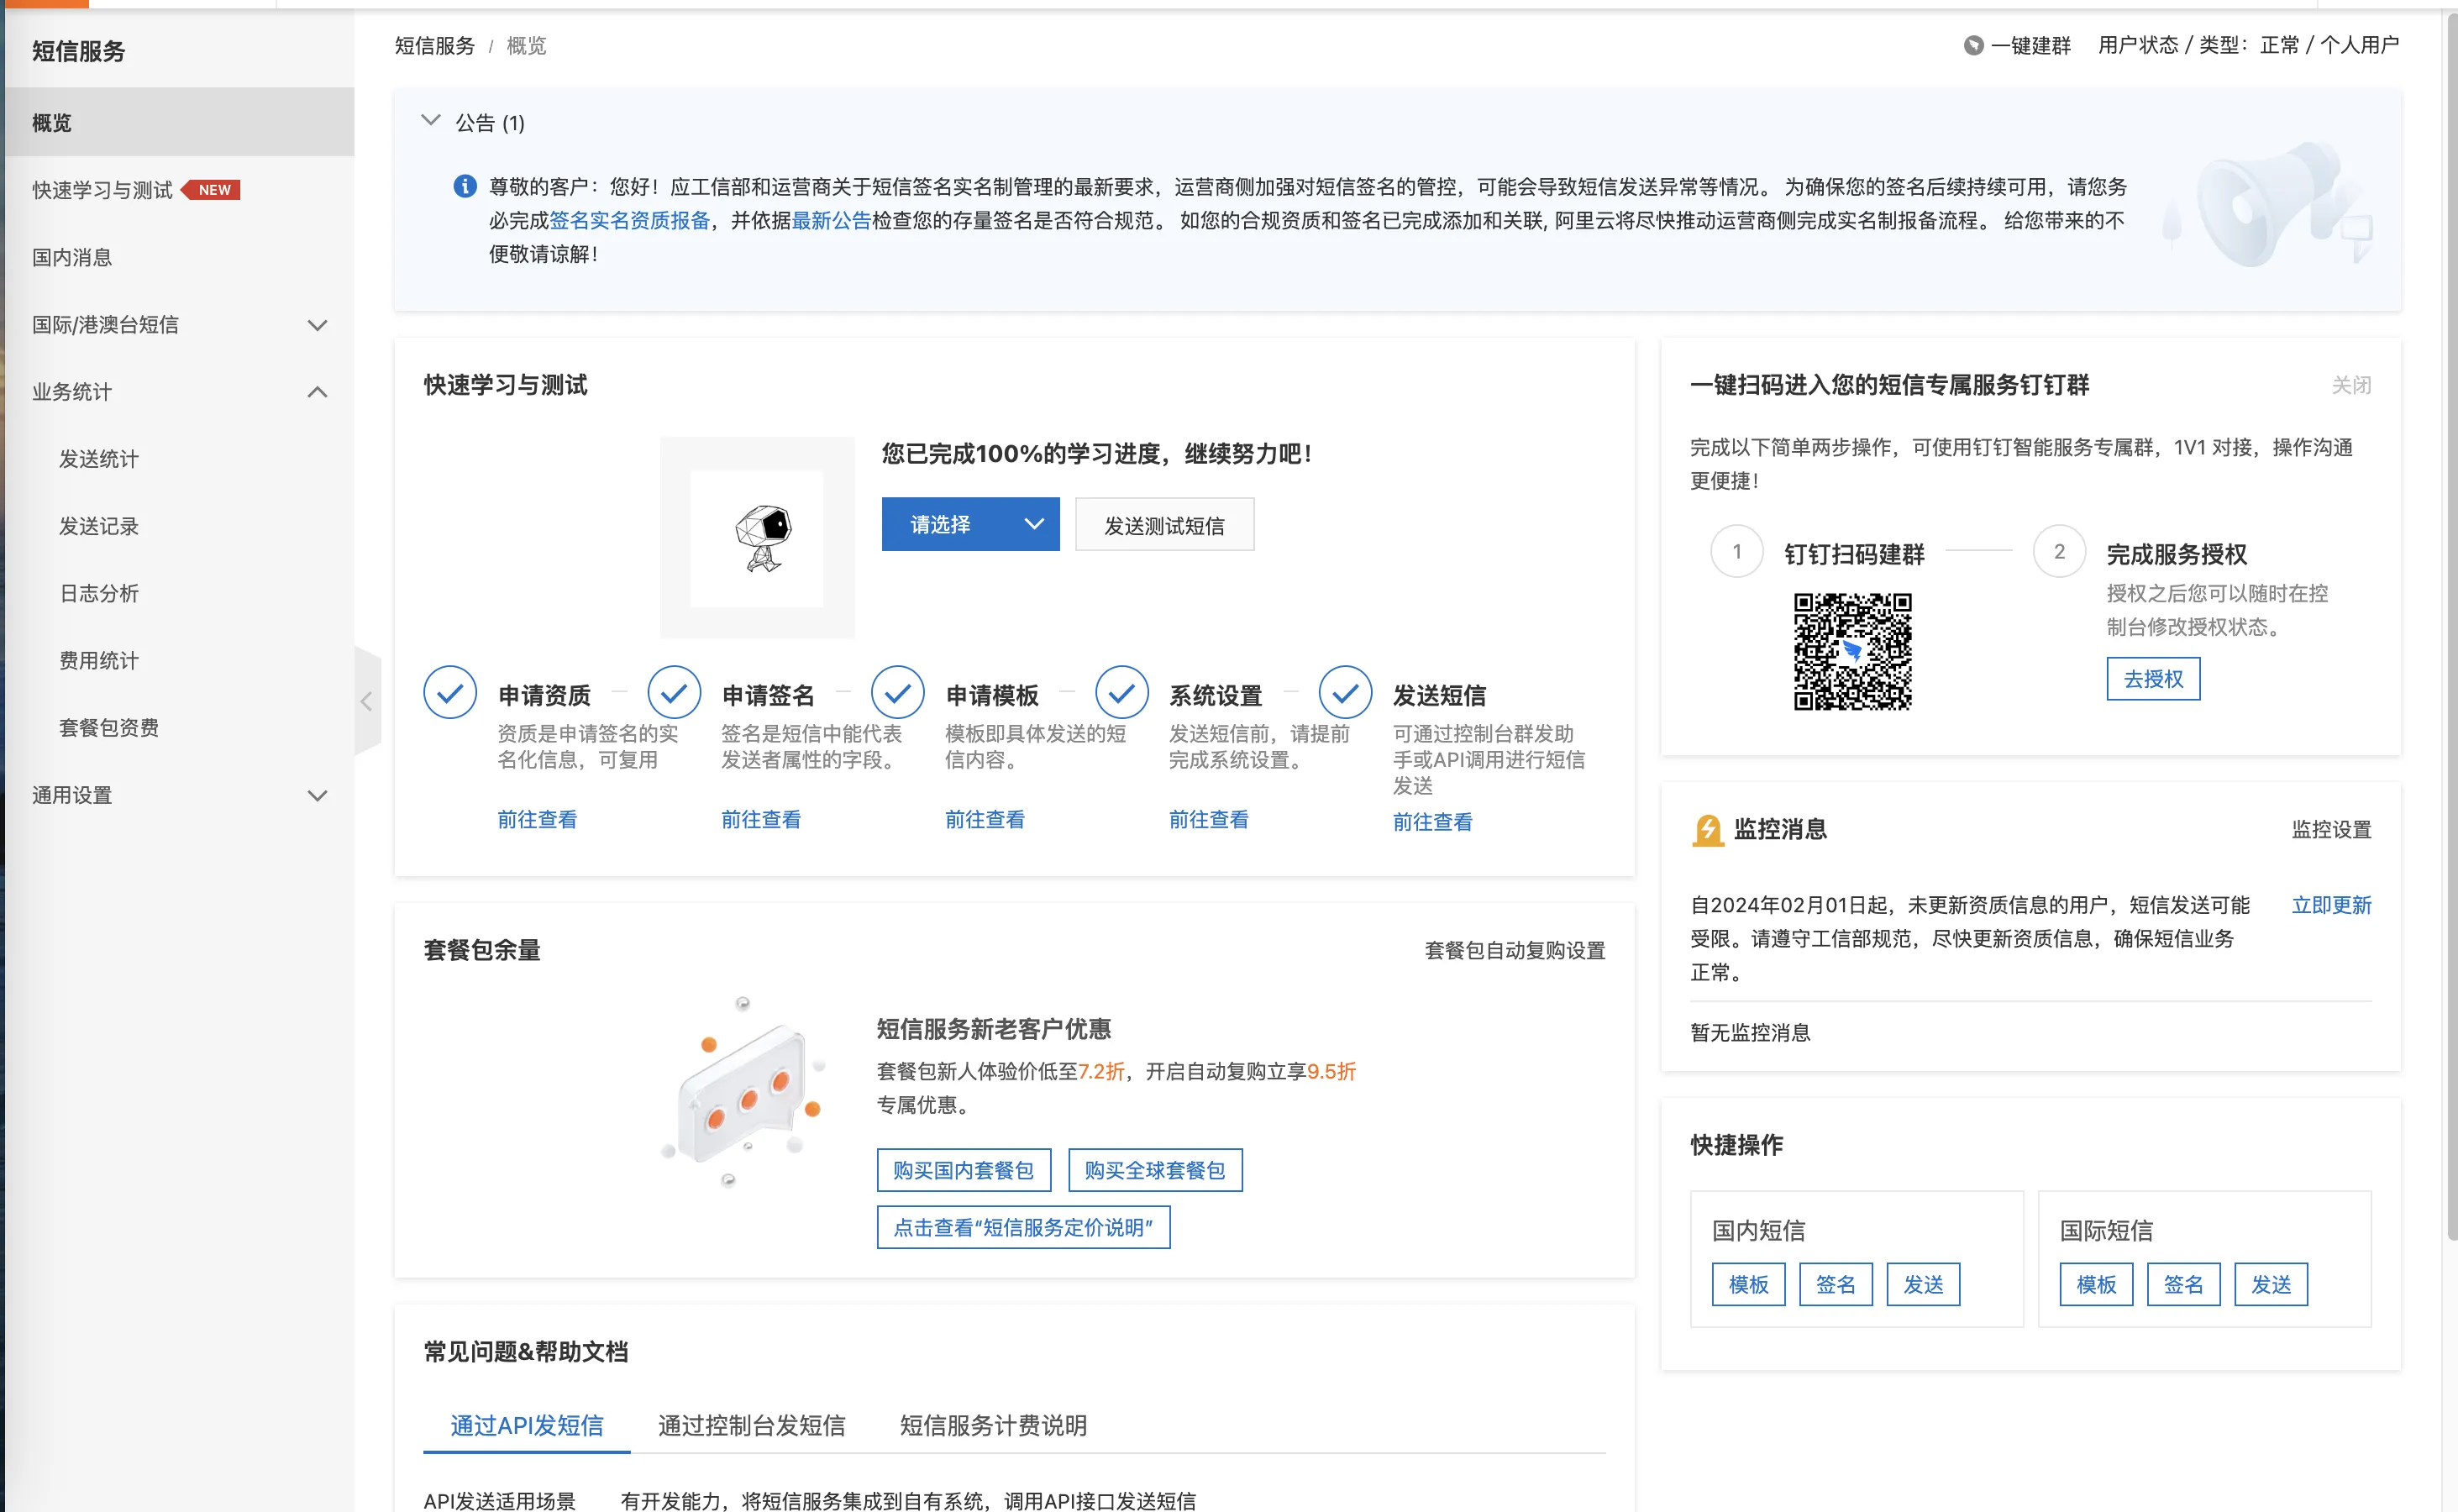Click the checkmark circle for 发送短信
Screen dimensions: 2458x1512
pyautogui.click(x=1345, y=692)
